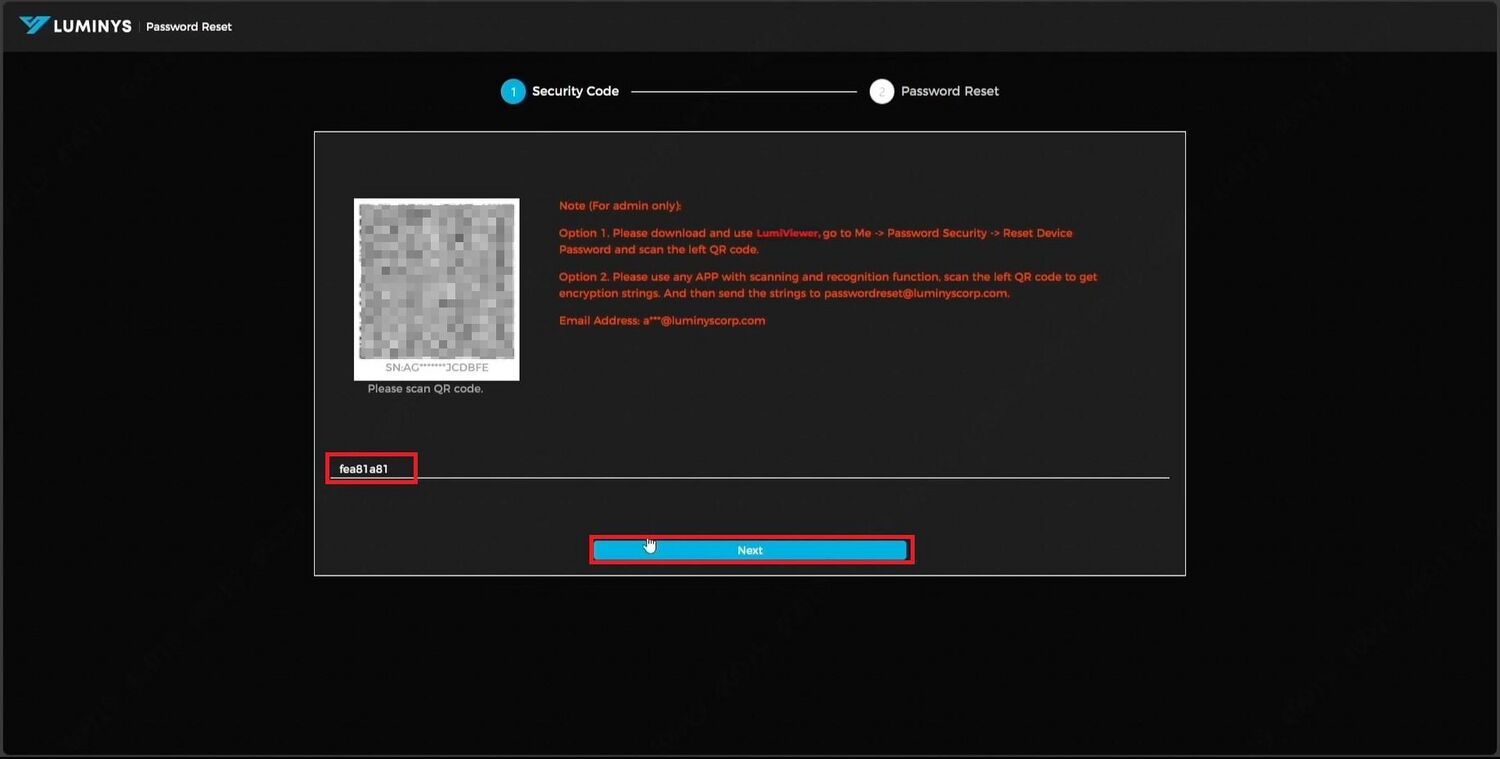
Task: Click the masked a***@luminyscorp.com email
Action: [704, 321]
